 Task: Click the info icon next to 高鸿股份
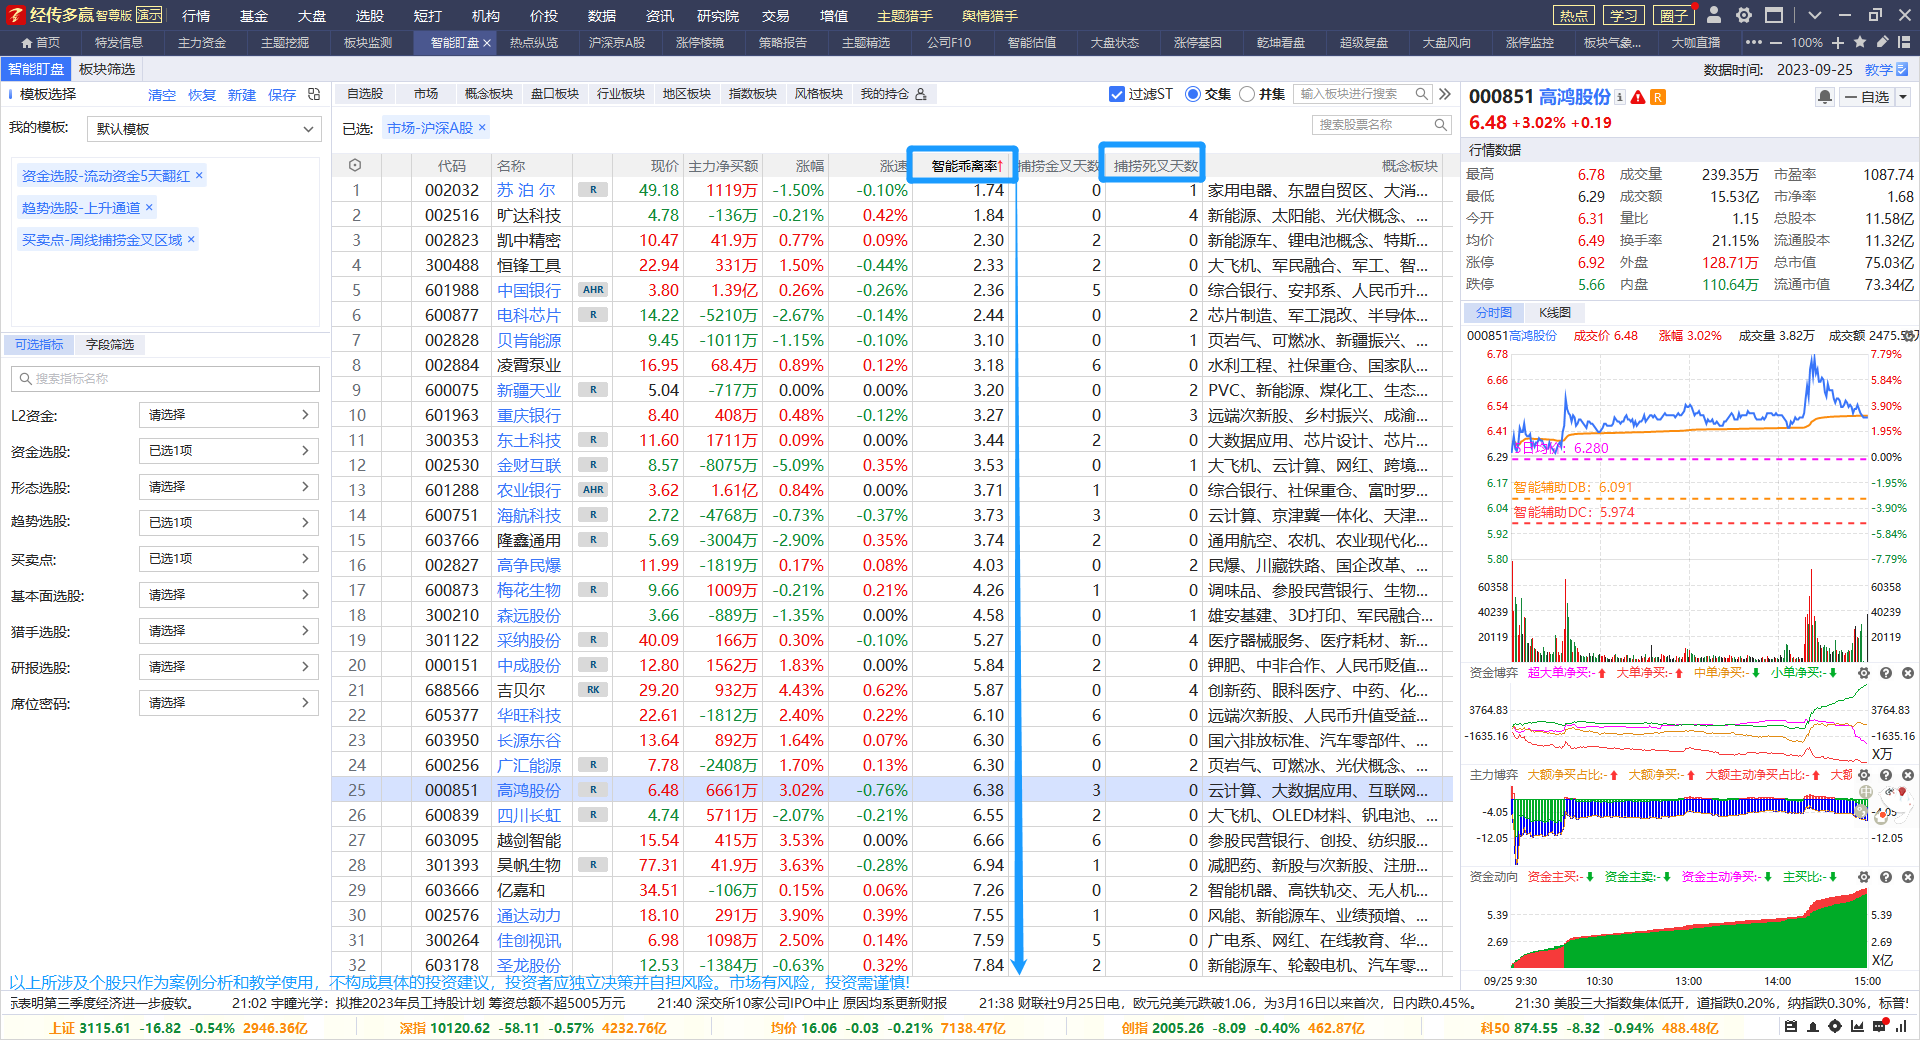pyautogui.click(x=1620, y=97)
